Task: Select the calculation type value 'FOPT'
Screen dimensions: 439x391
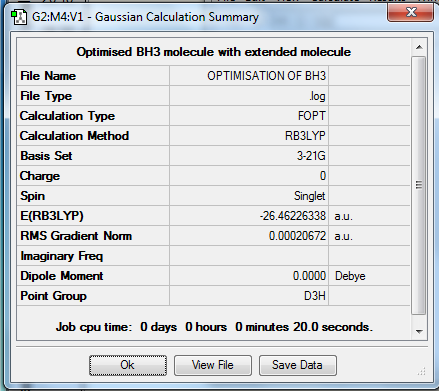Action: pyautogui.click(x=312, y=116)
